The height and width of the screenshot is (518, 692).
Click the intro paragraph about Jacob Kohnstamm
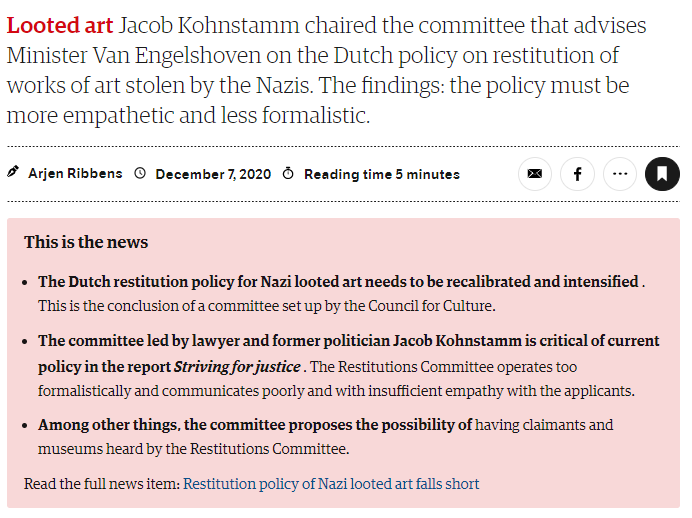[x=327, y=70]
